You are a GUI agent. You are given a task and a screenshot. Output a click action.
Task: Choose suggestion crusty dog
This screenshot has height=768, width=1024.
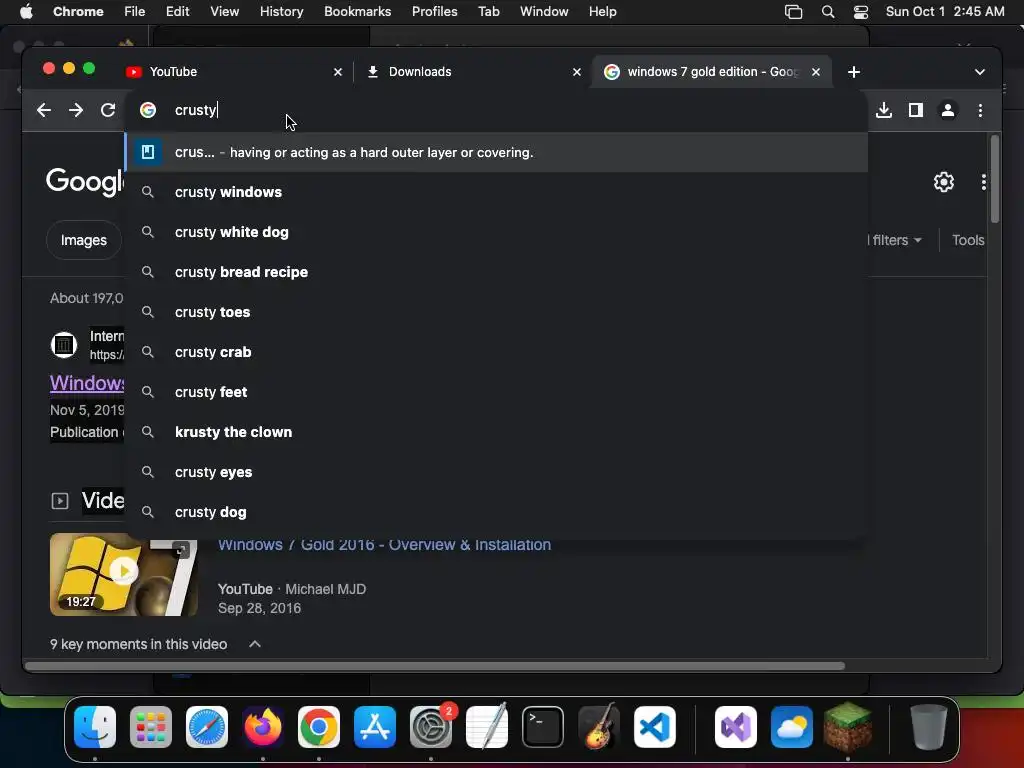(x=496, y=512)
